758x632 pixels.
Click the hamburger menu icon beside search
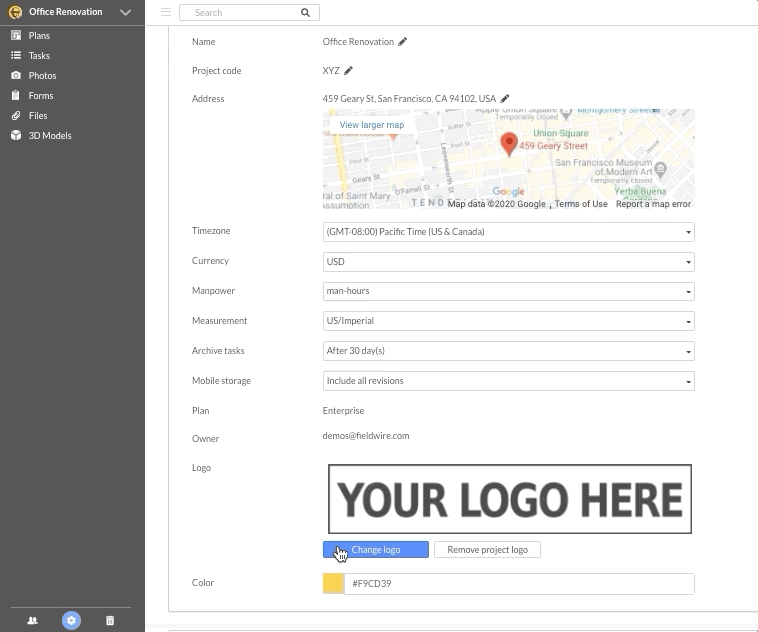click(166, 12)
